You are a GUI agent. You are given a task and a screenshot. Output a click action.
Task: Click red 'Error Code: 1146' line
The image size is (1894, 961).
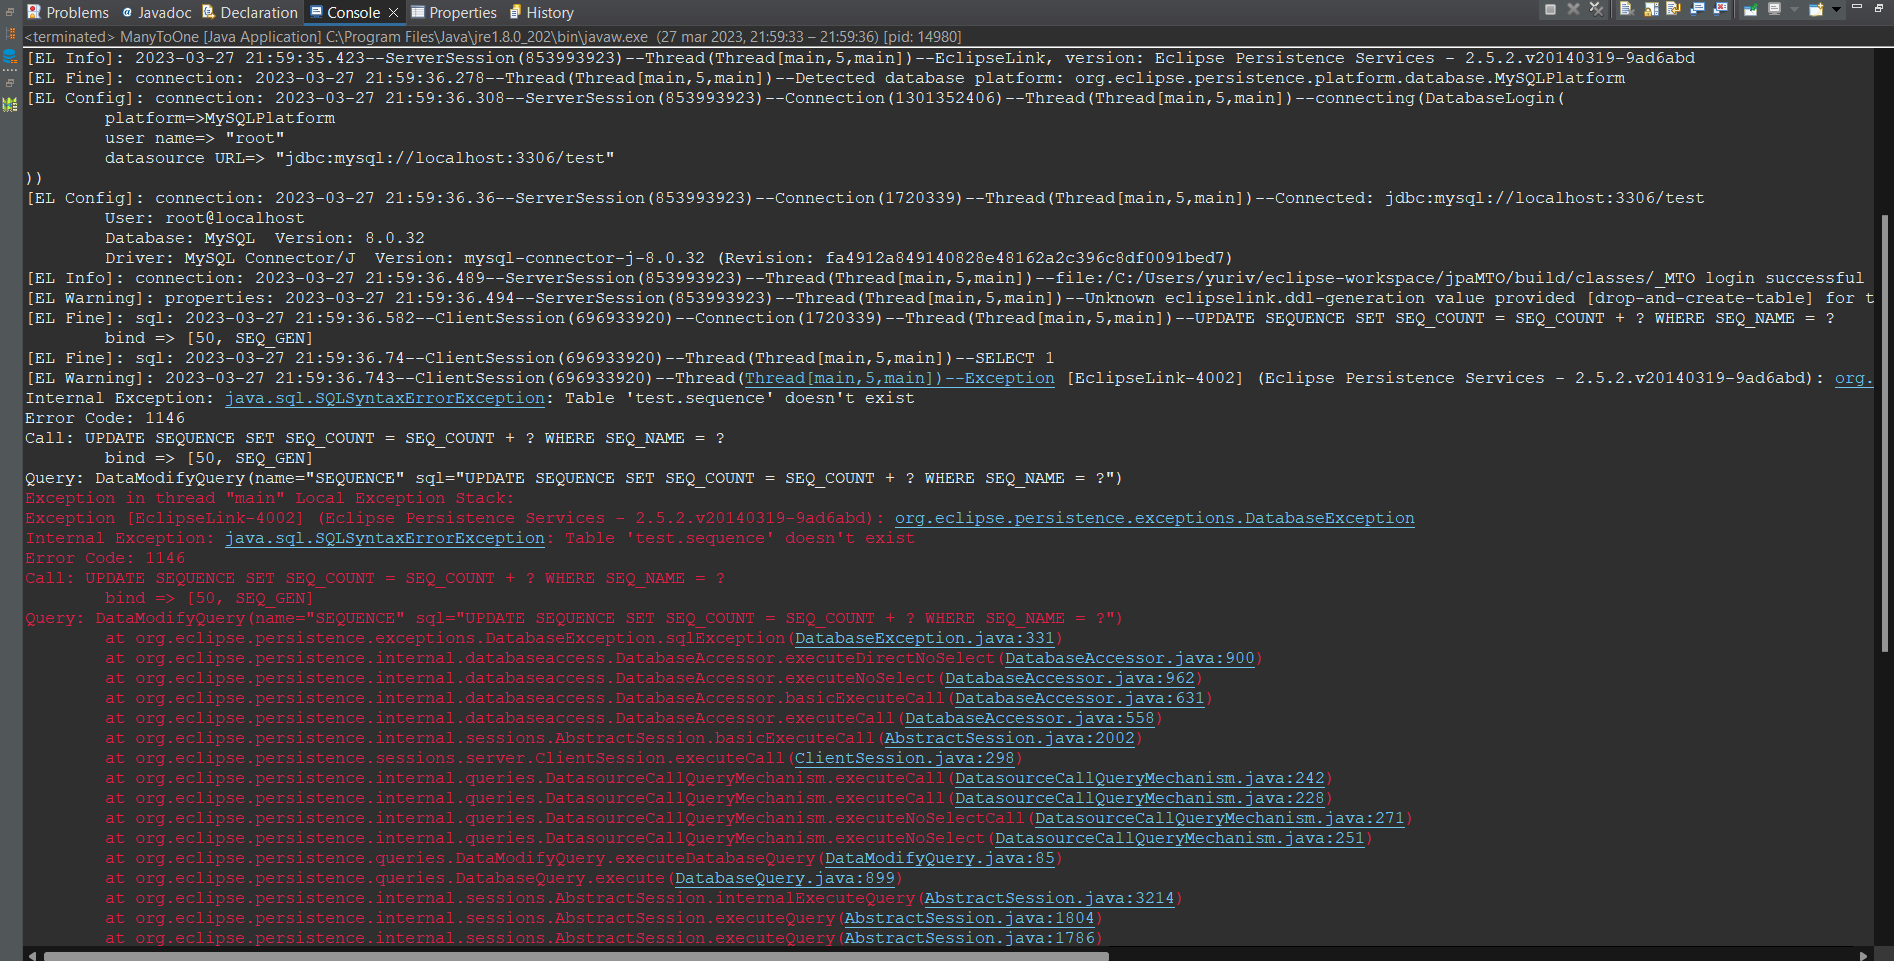[105, 558]
